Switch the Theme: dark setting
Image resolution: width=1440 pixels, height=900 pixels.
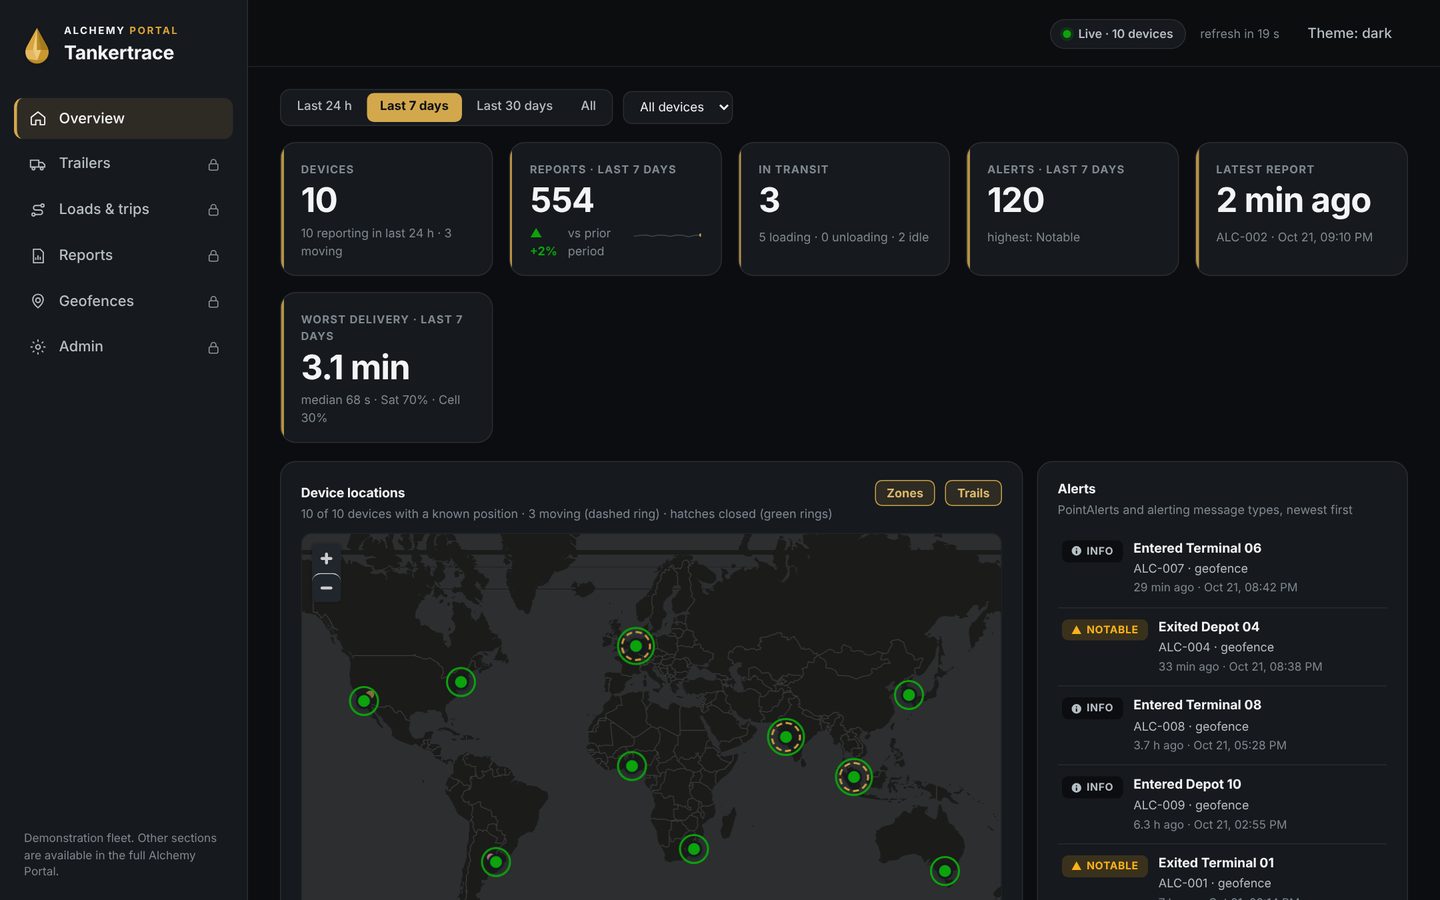1349,33
